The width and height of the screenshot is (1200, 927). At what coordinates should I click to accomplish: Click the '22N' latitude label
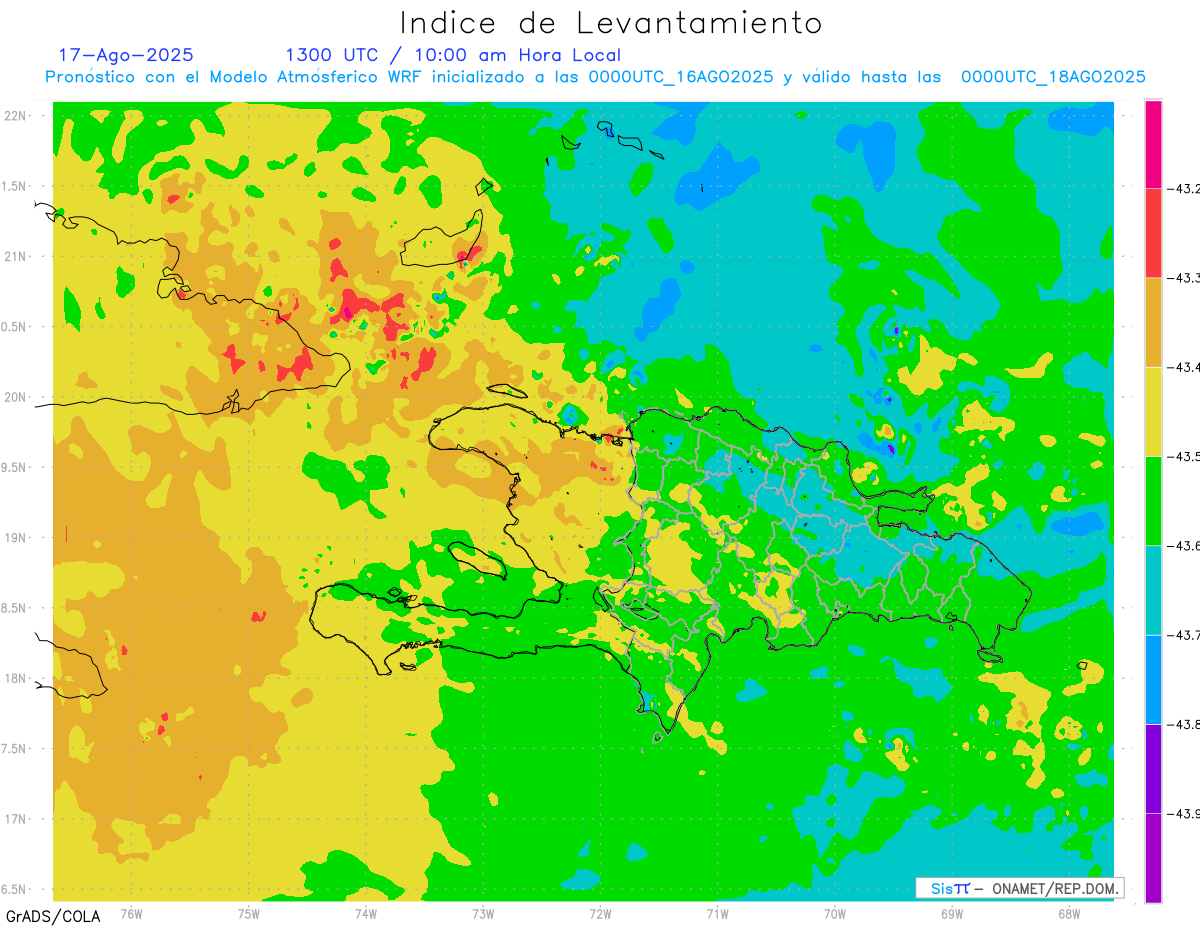pyautogui.click(x=17, y=115)
